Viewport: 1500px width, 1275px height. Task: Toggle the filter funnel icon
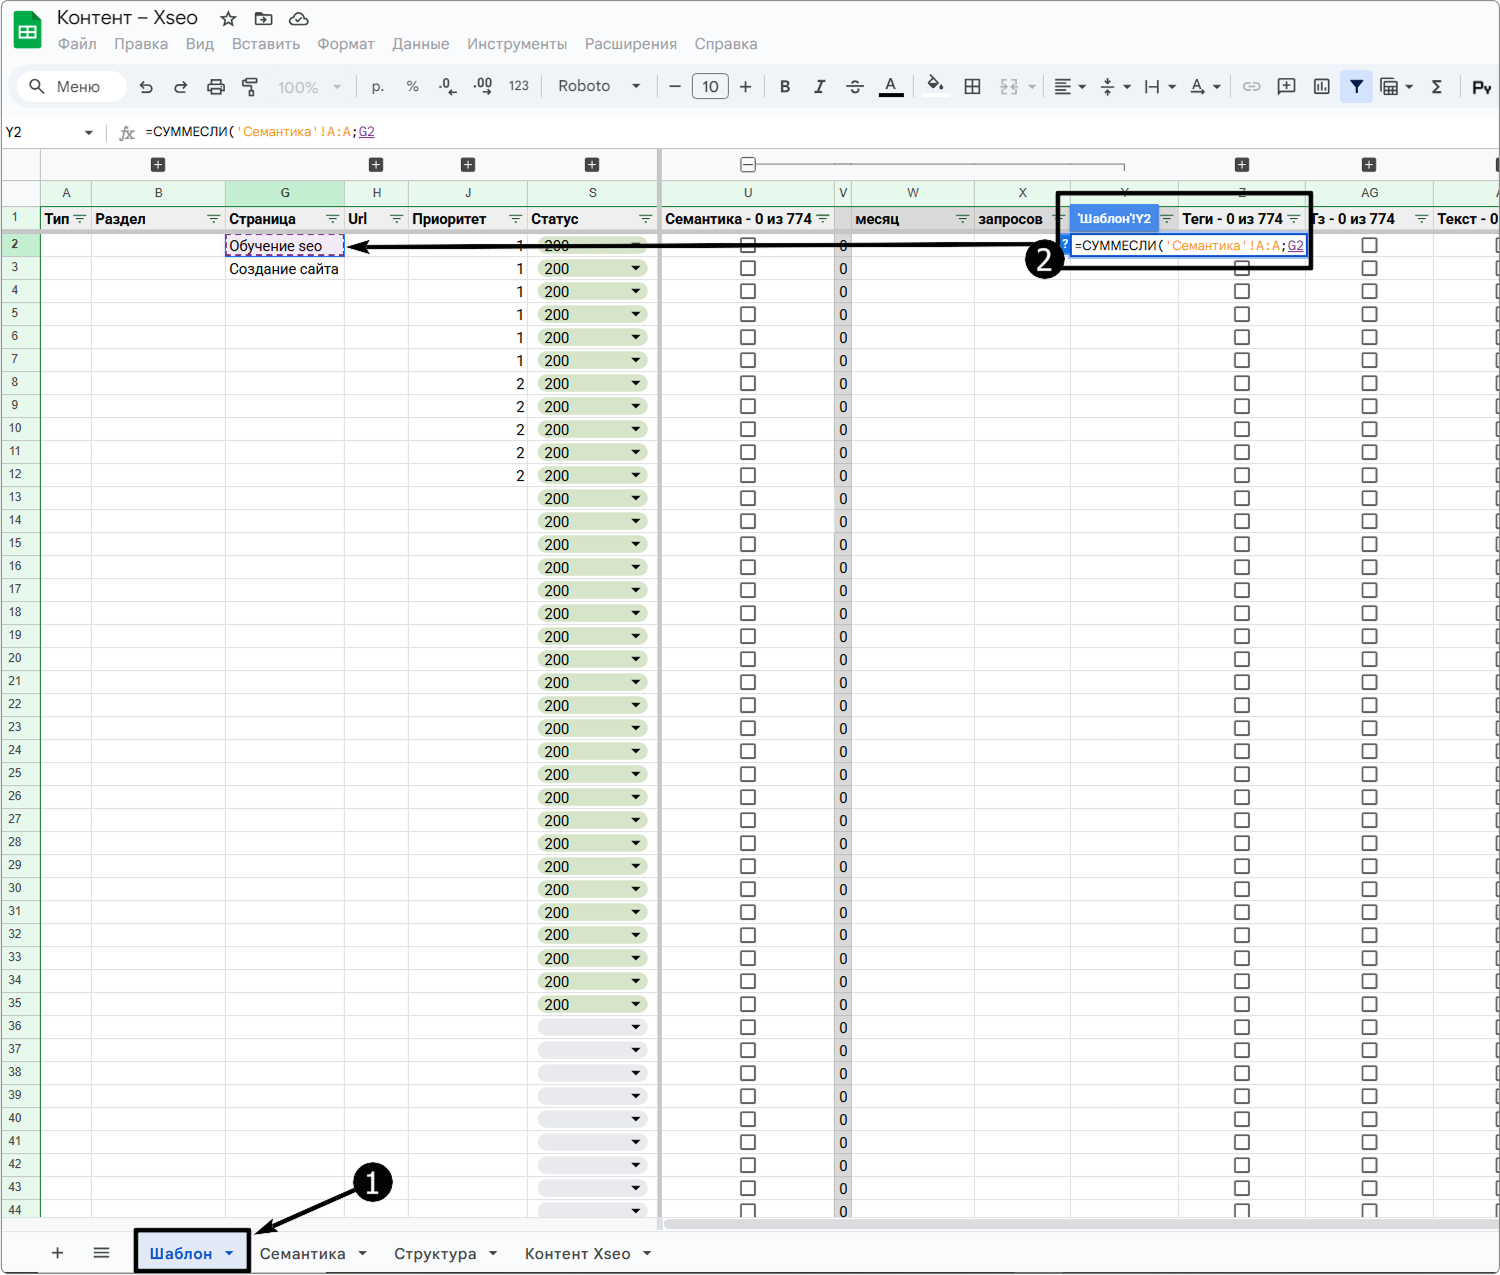coord(1357,87)
